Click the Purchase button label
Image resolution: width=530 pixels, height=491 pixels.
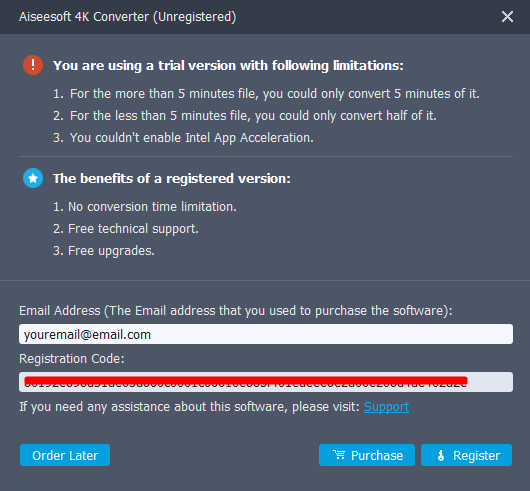pos(377,456)
